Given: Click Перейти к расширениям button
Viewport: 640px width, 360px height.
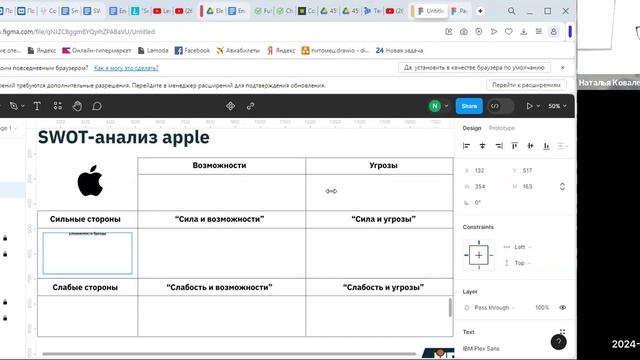Looking at the screenshot, I should click(526, 85).
